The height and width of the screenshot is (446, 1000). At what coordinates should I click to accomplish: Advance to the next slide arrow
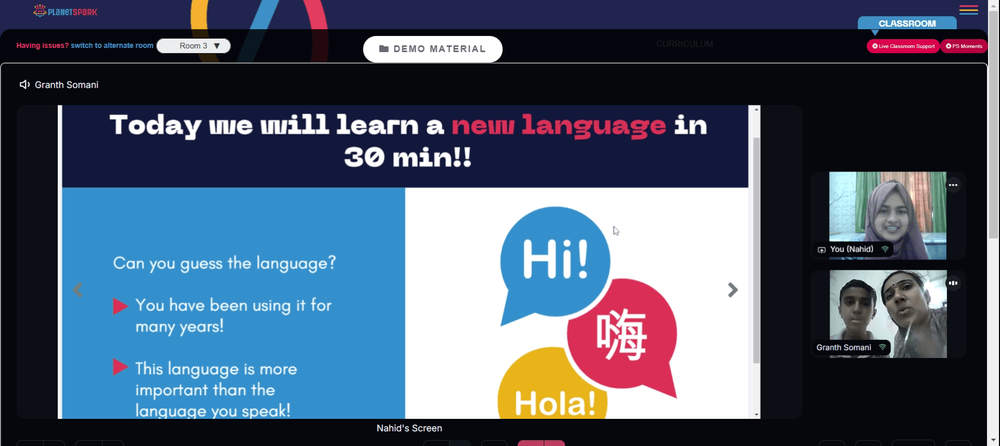click(733, 290)
